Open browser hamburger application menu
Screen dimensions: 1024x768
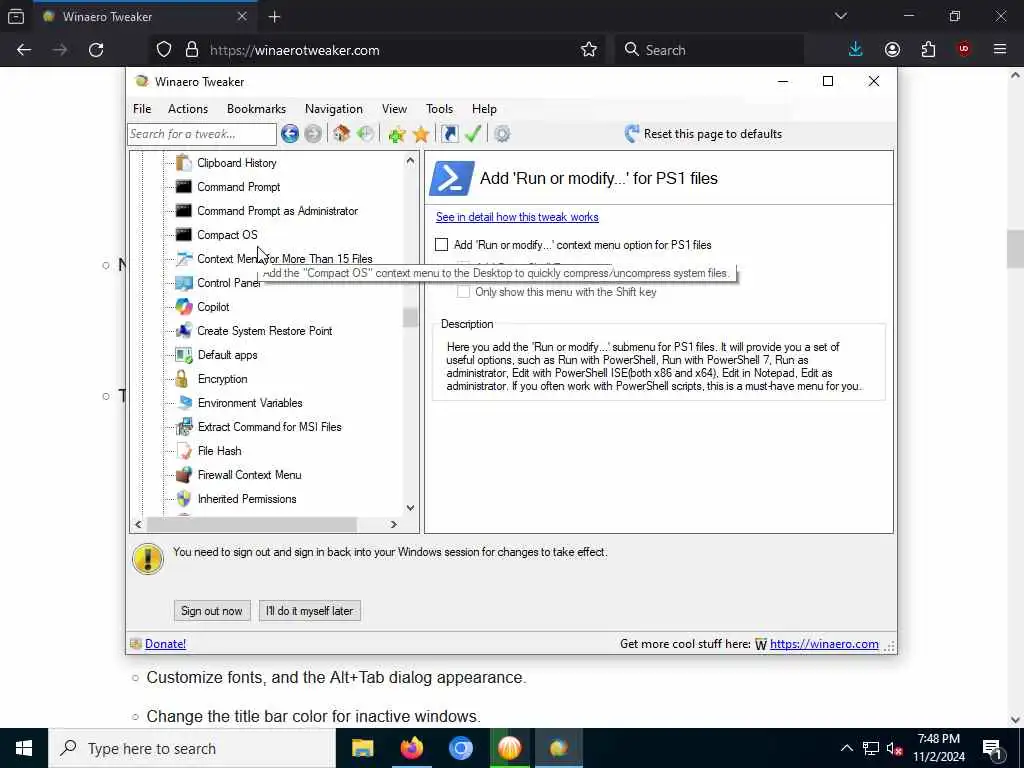1000,50
